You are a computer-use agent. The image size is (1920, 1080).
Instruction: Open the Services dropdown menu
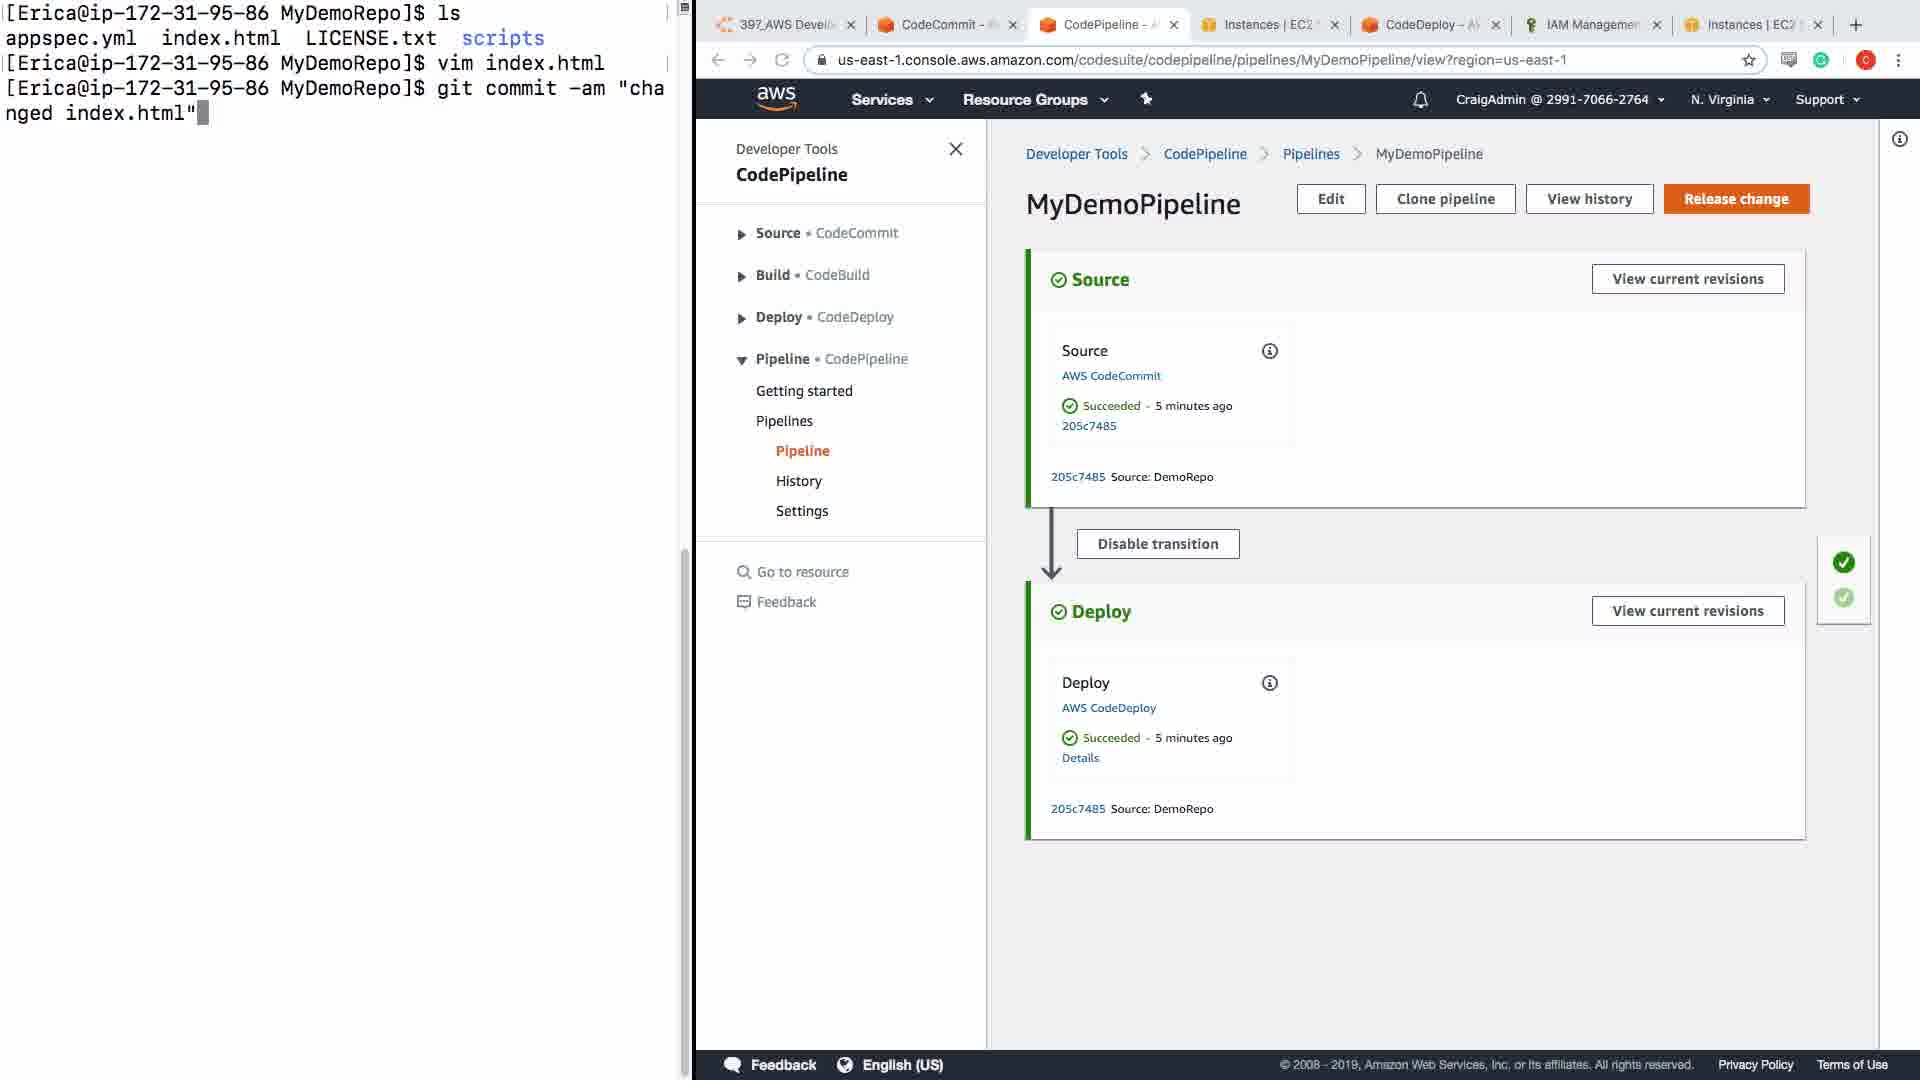tap(892, 100)
